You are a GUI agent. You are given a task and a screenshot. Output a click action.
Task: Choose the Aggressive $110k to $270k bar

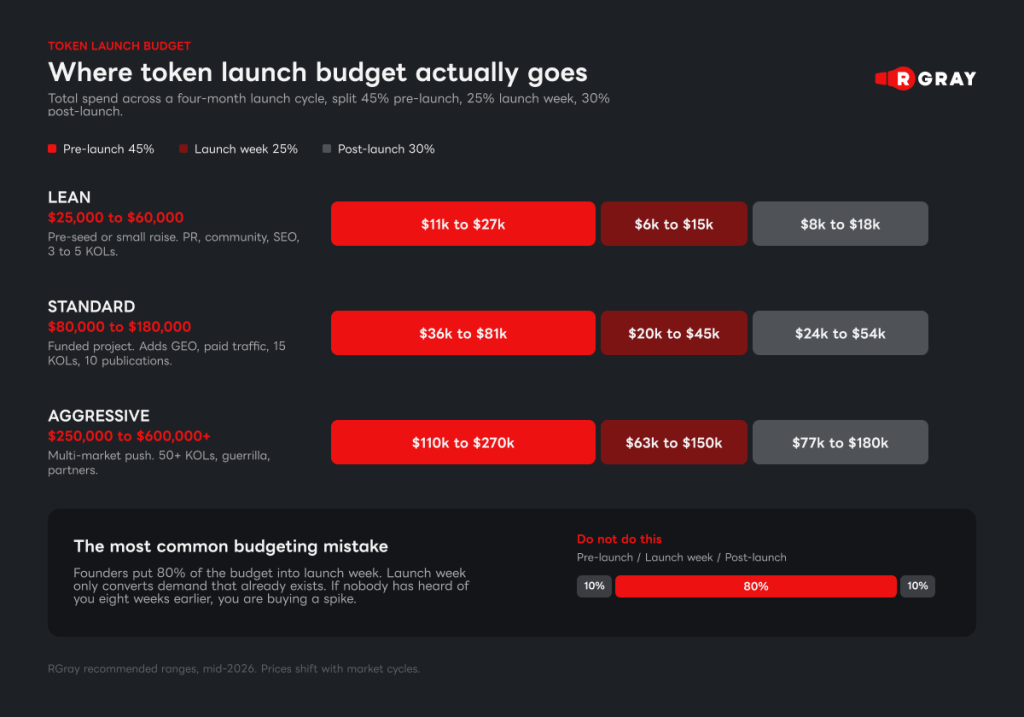pos(463,442)
